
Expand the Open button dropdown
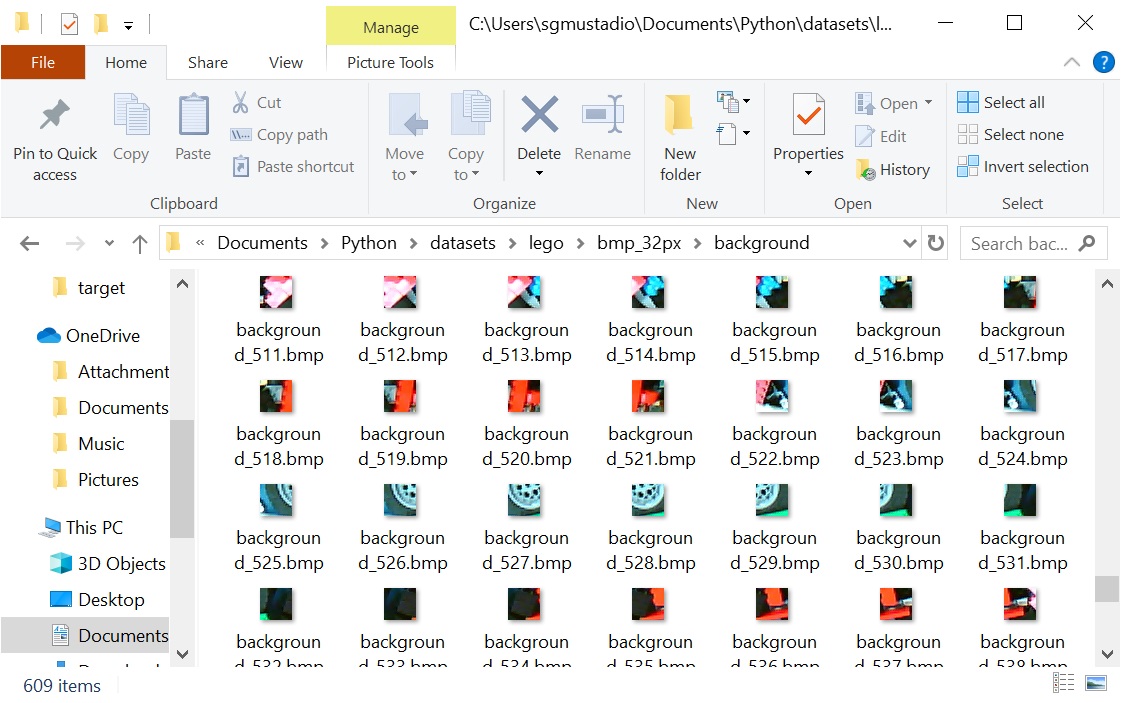coord(928,102)
